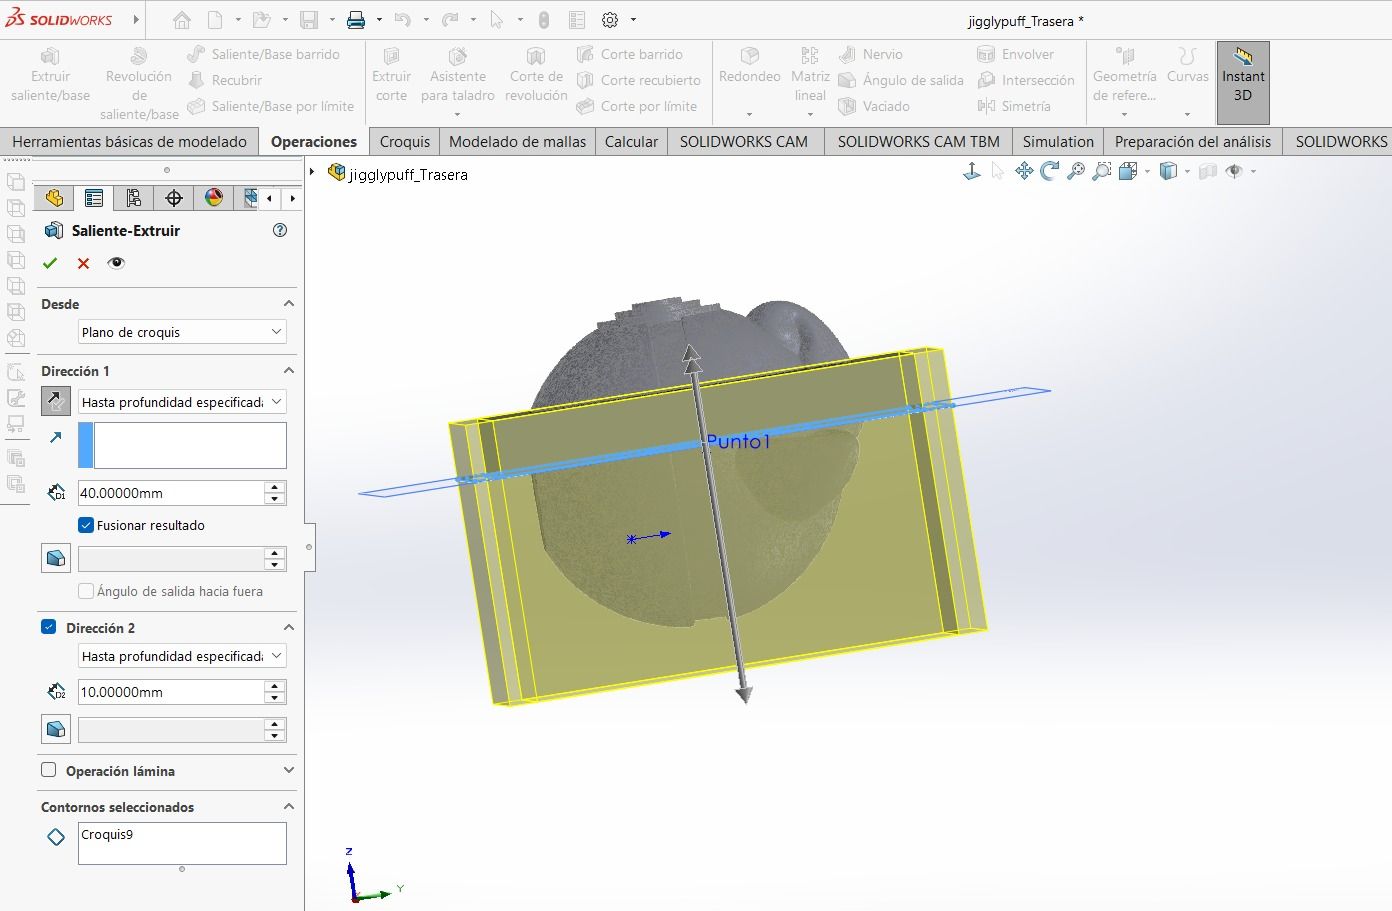
Task: Select the Rotate view tool
Action: click(1050, 172)
